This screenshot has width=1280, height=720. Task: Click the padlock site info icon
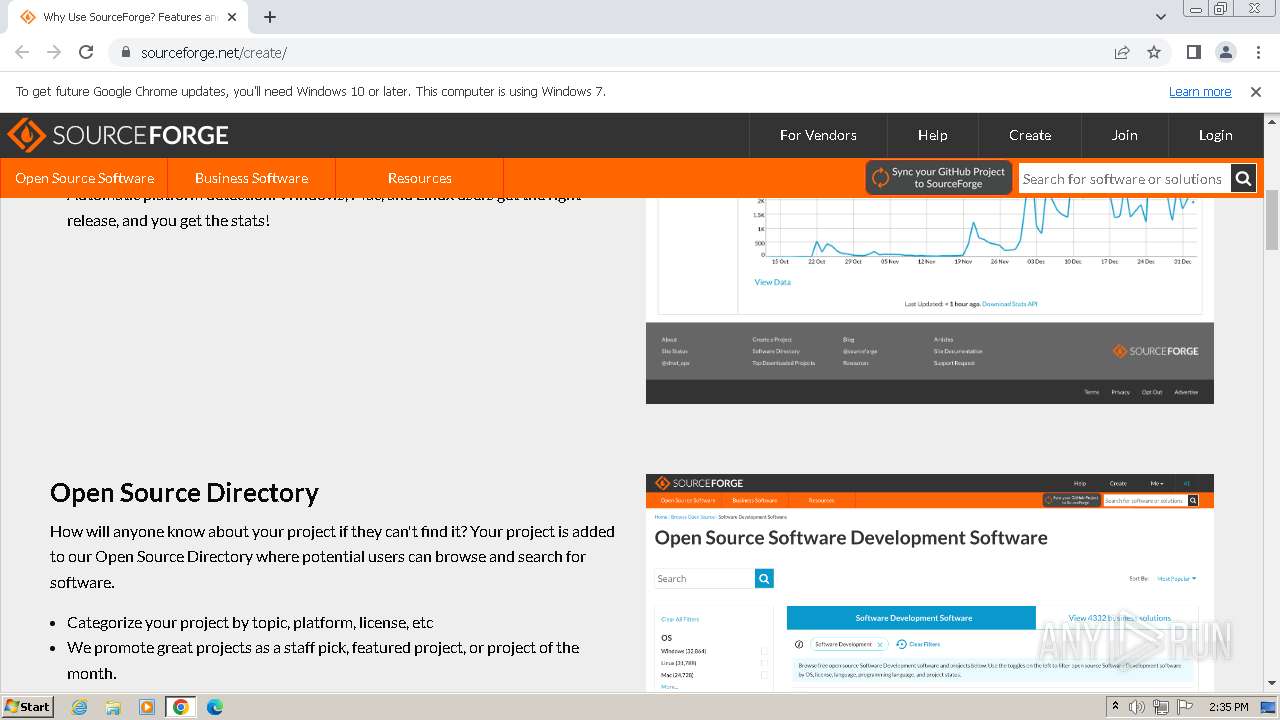(125, 53)
